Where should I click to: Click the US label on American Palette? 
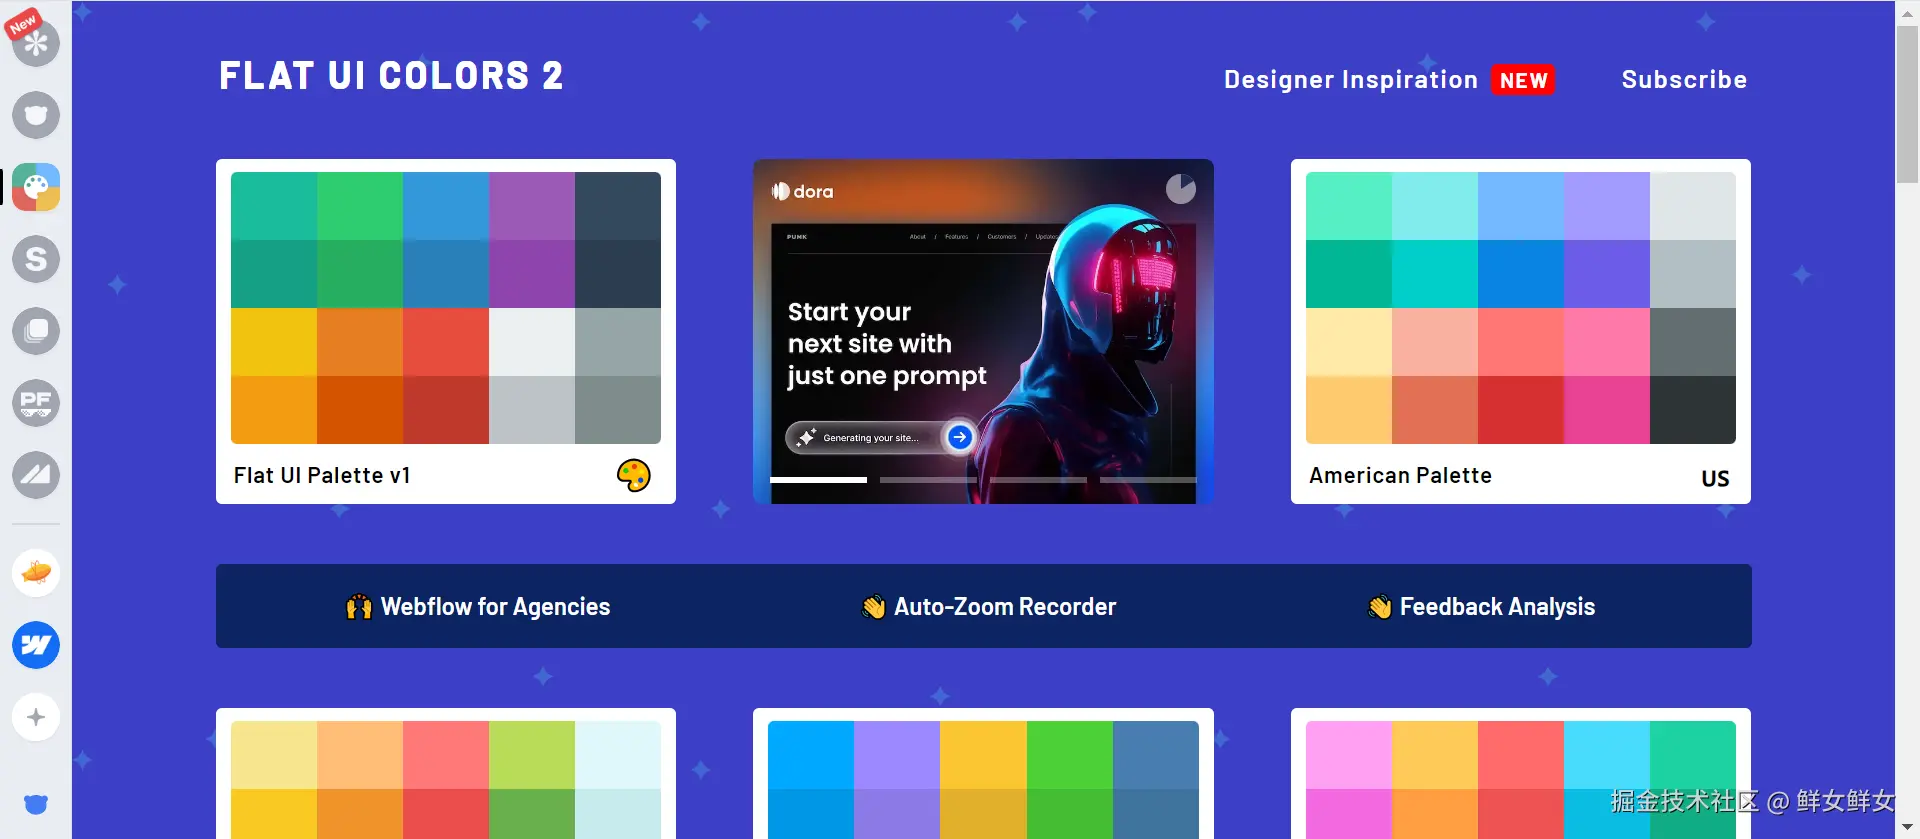click(x=1715, y=478)
